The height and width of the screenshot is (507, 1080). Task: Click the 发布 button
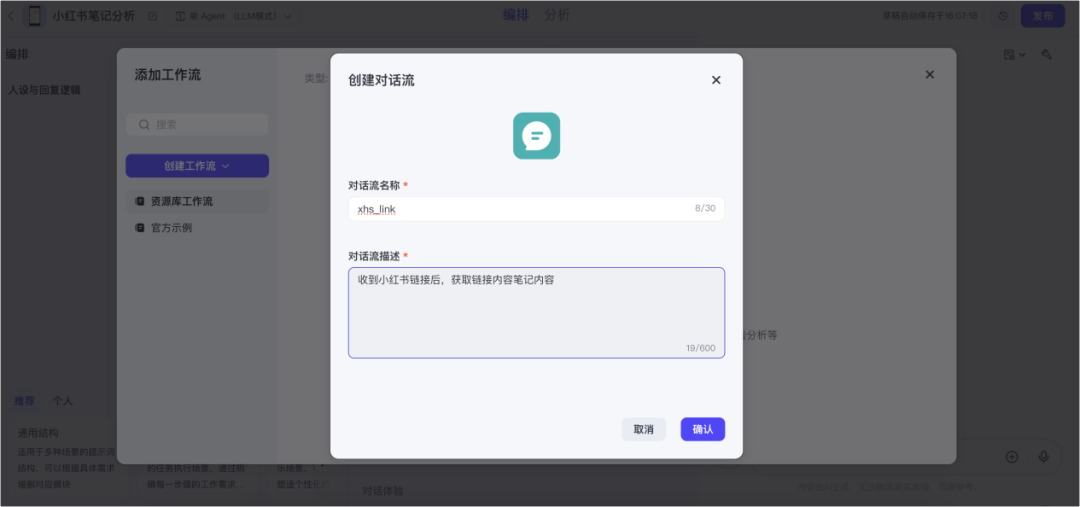pyautogui.click(x=1043, y=16)
